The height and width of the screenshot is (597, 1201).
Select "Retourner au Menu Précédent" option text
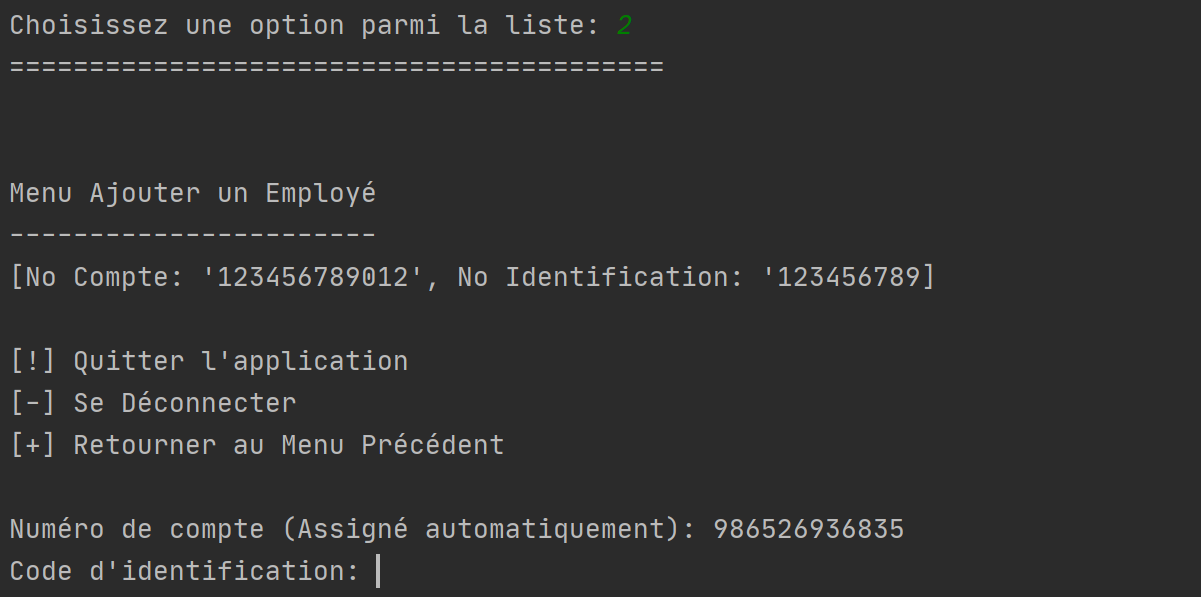click(x=289, y=445)
